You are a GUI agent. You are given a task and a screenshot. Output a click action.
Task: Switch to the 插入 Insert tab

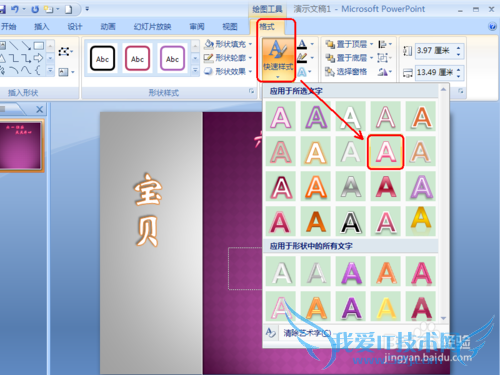coord(41,27)
